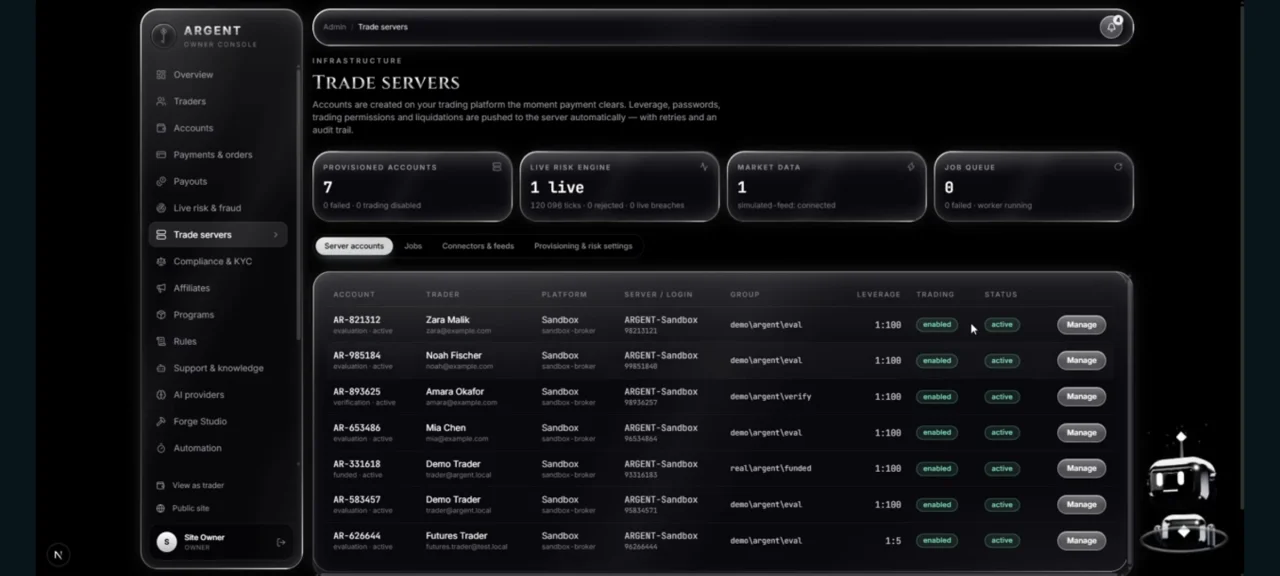The height and width of the screenshot is (576, 1280).
Task: Open the Connectors & feeds tab
Action: click(x=478, y=246)
